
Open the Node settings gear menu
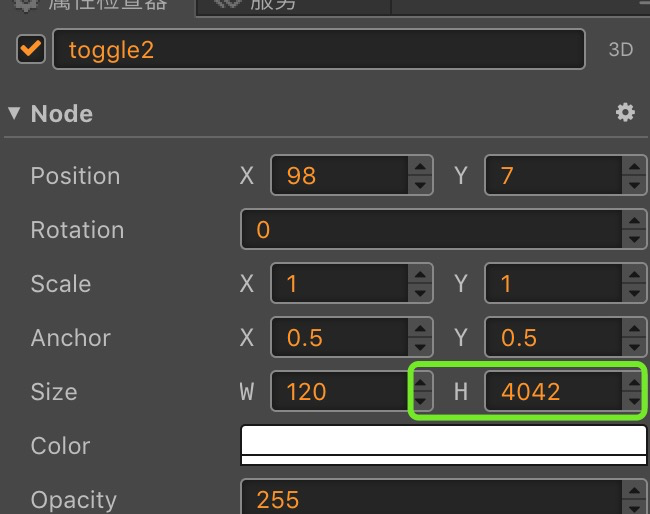coord(625,113)
